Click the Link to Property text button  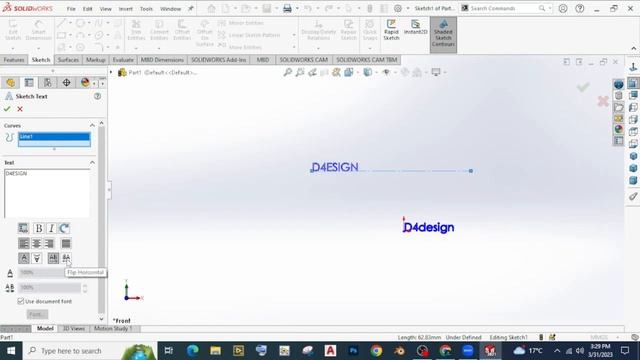click(x=23, y=228)
